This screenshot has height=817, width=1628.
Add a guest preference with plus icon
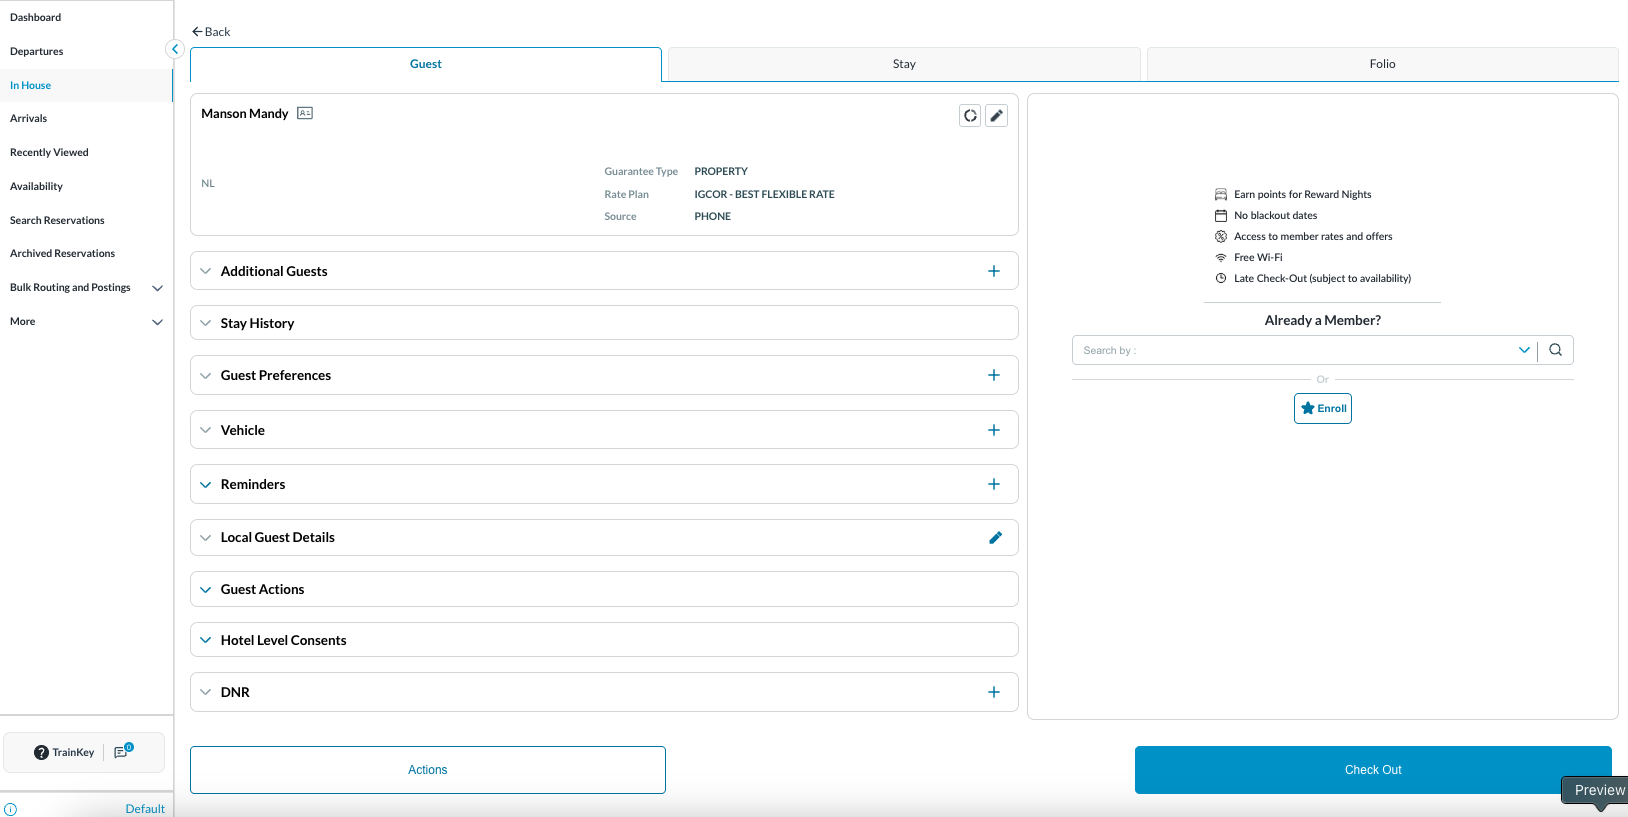(994, 375)
